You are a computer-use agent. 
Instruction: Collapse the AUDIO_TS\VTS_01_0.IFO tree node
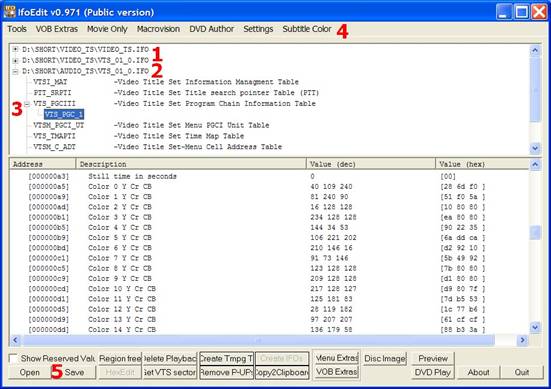point(15,71)
